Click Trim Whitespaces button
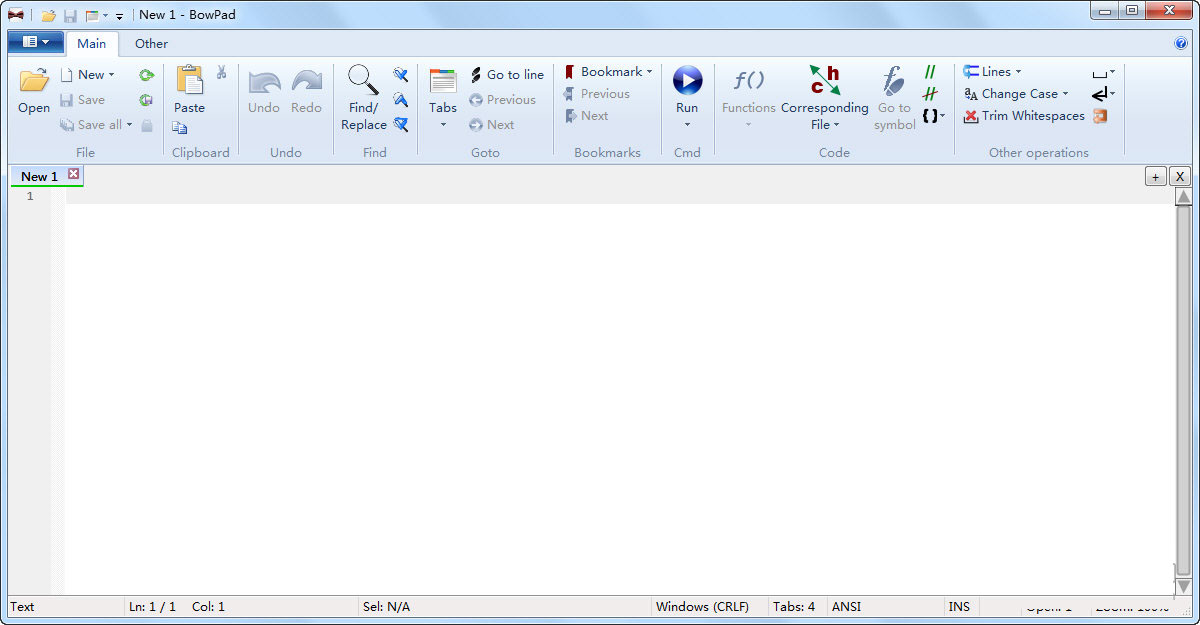 [1023, 116]
